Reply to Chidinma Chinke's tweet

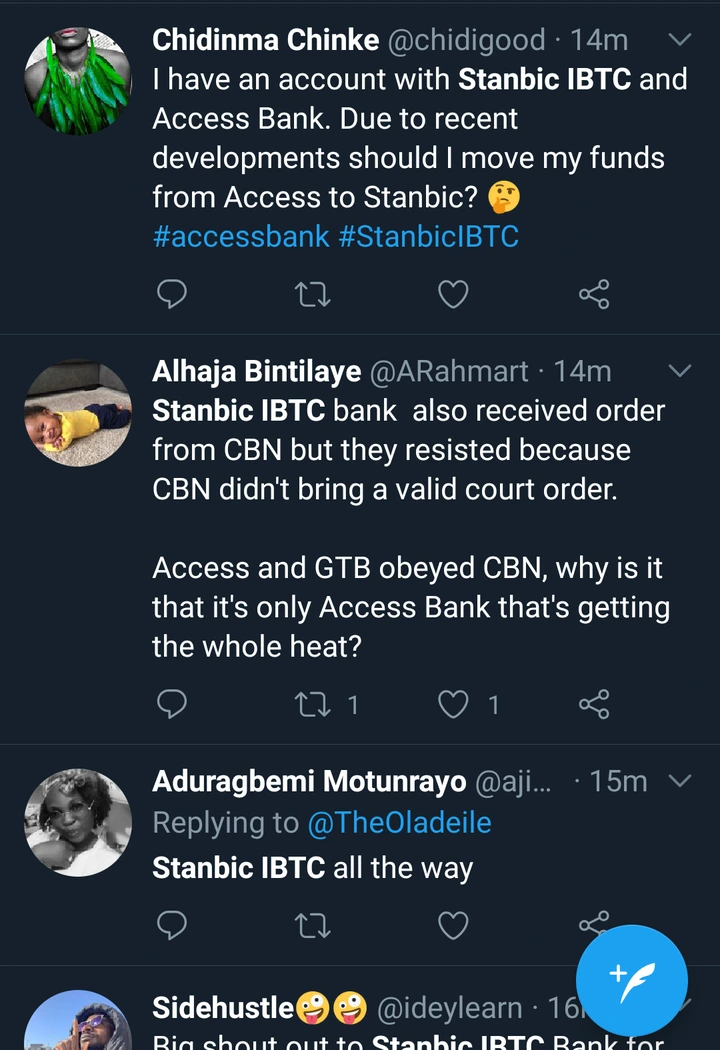point(173,294)
